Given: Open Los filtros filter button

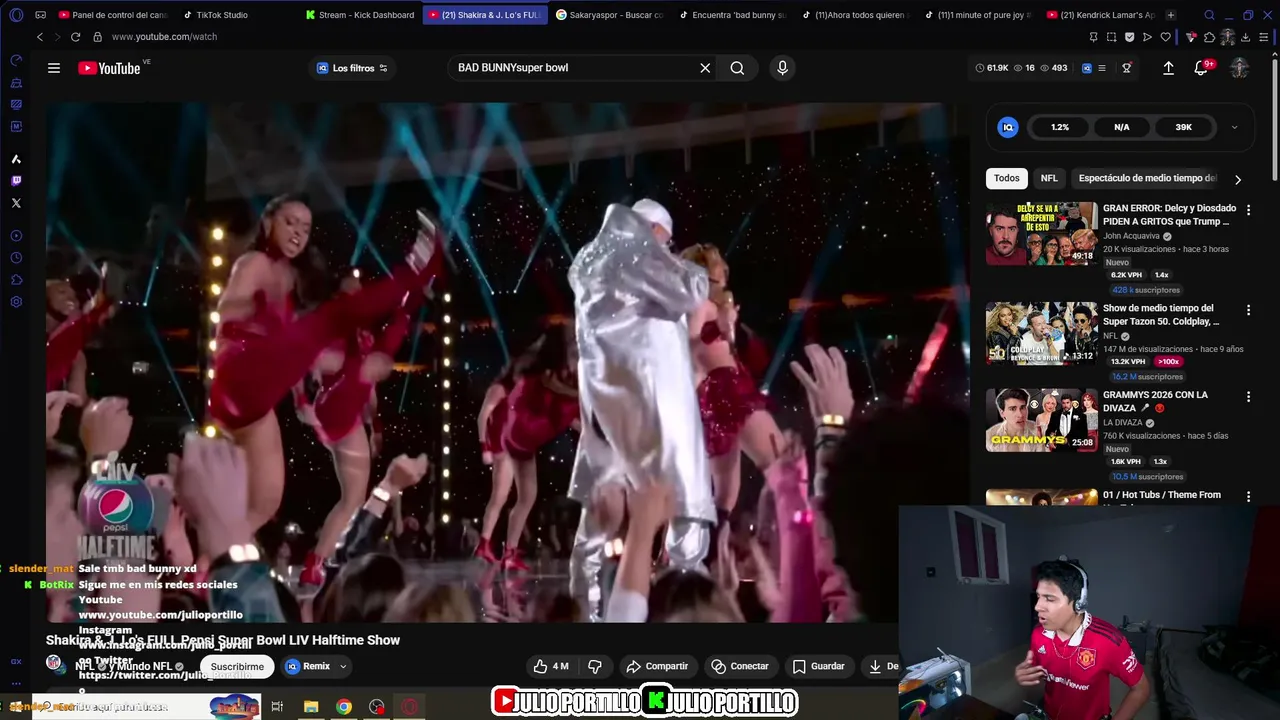Looking at the screenshot, I should pos(352,68).
